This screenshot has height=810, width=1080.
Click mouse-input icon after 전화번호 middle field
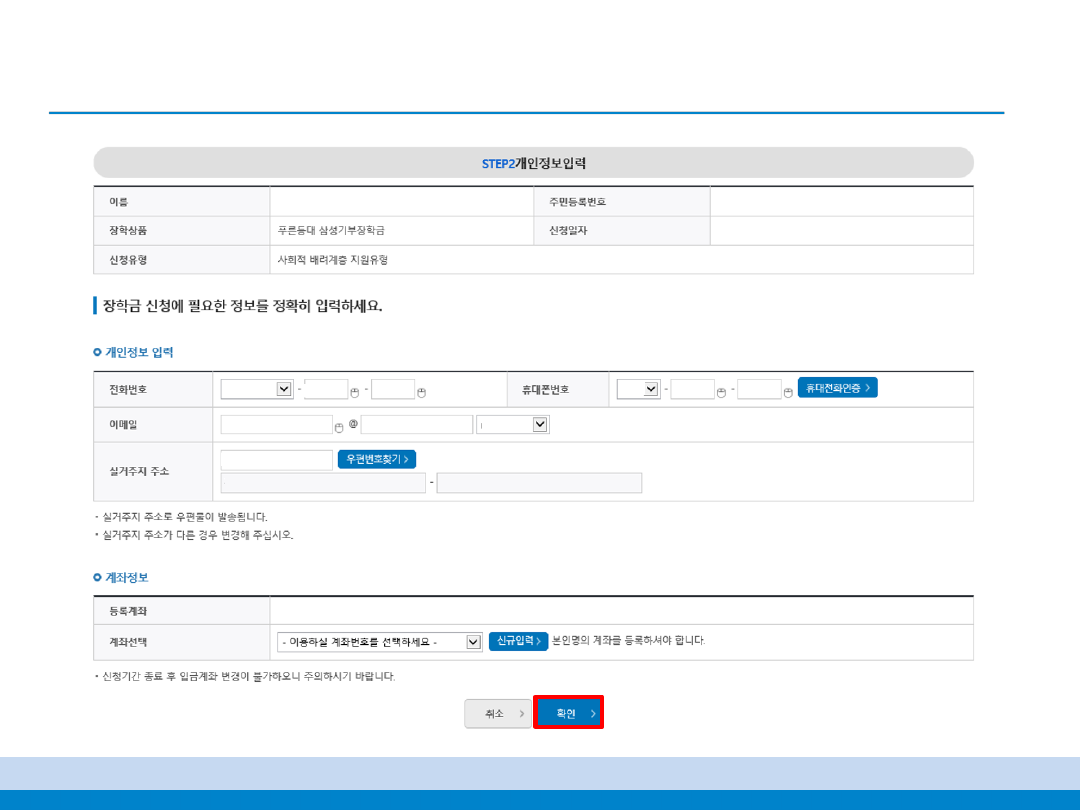tap(355, 392)
